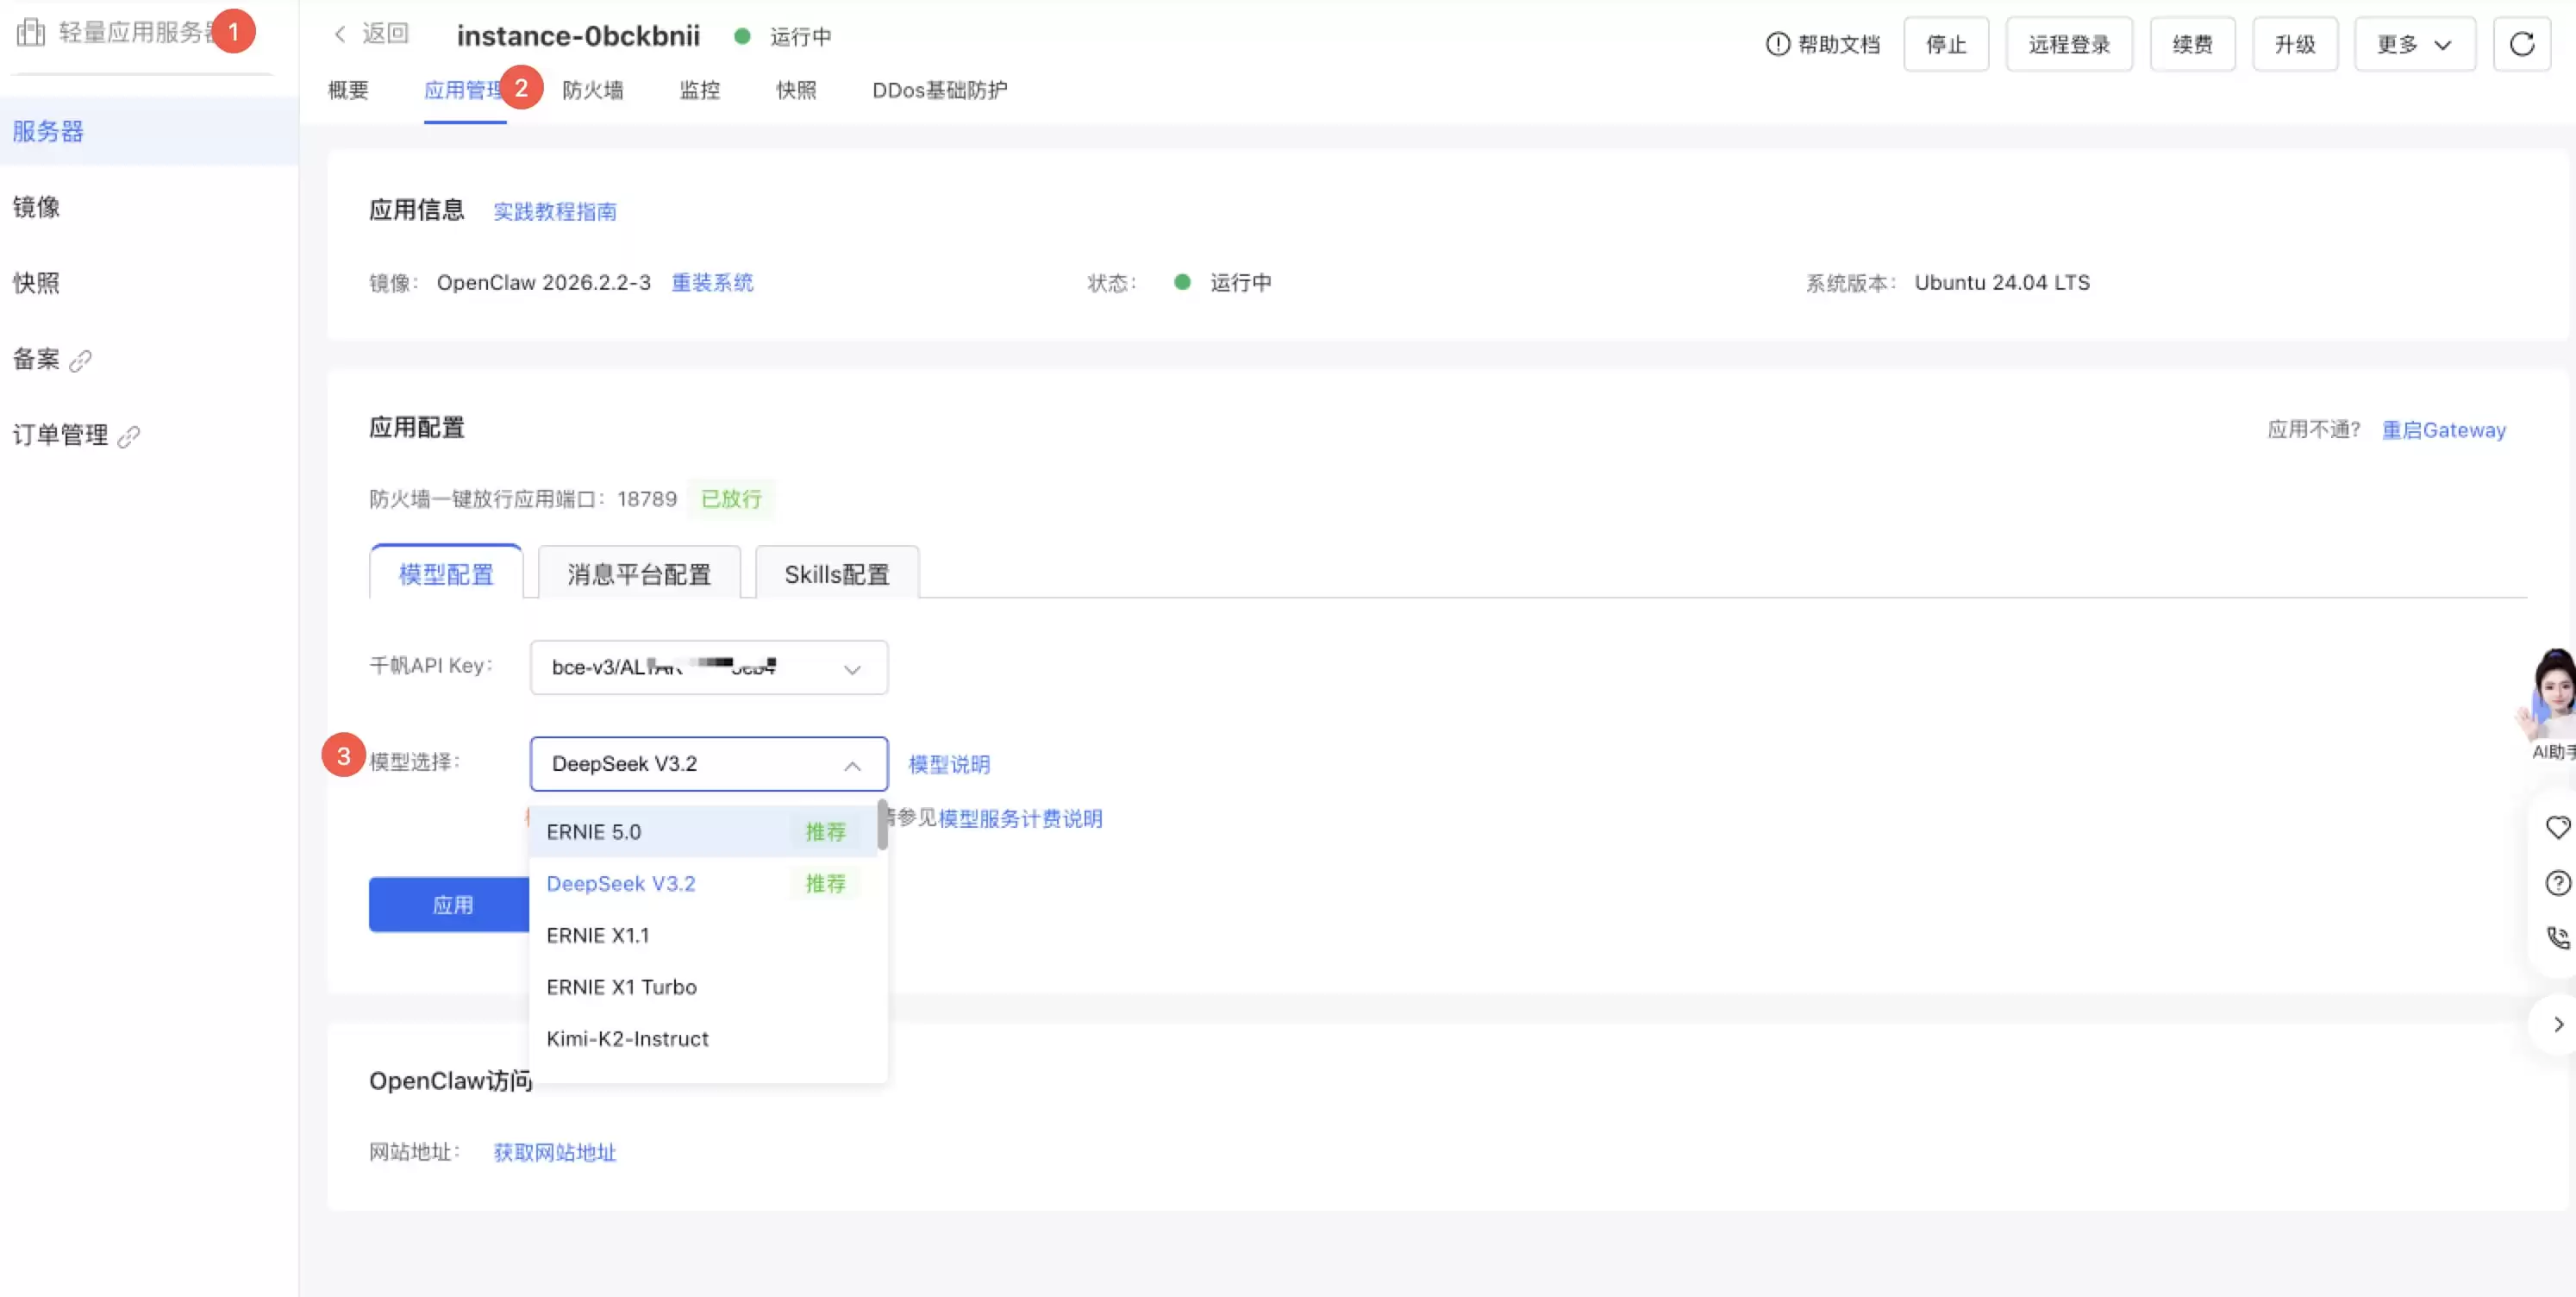Viewport: 2576px width, 1297px height.
Task: Click 返回 to go back
Action: tap(385, 34)
